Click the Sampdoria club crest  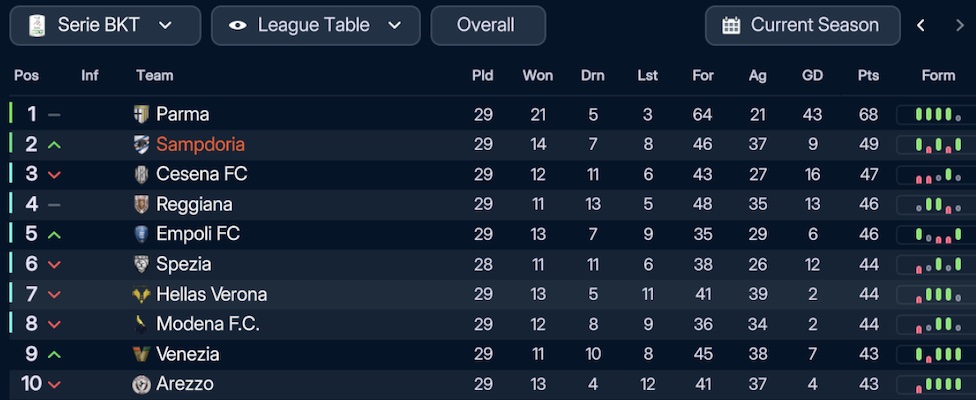point(141,145)
